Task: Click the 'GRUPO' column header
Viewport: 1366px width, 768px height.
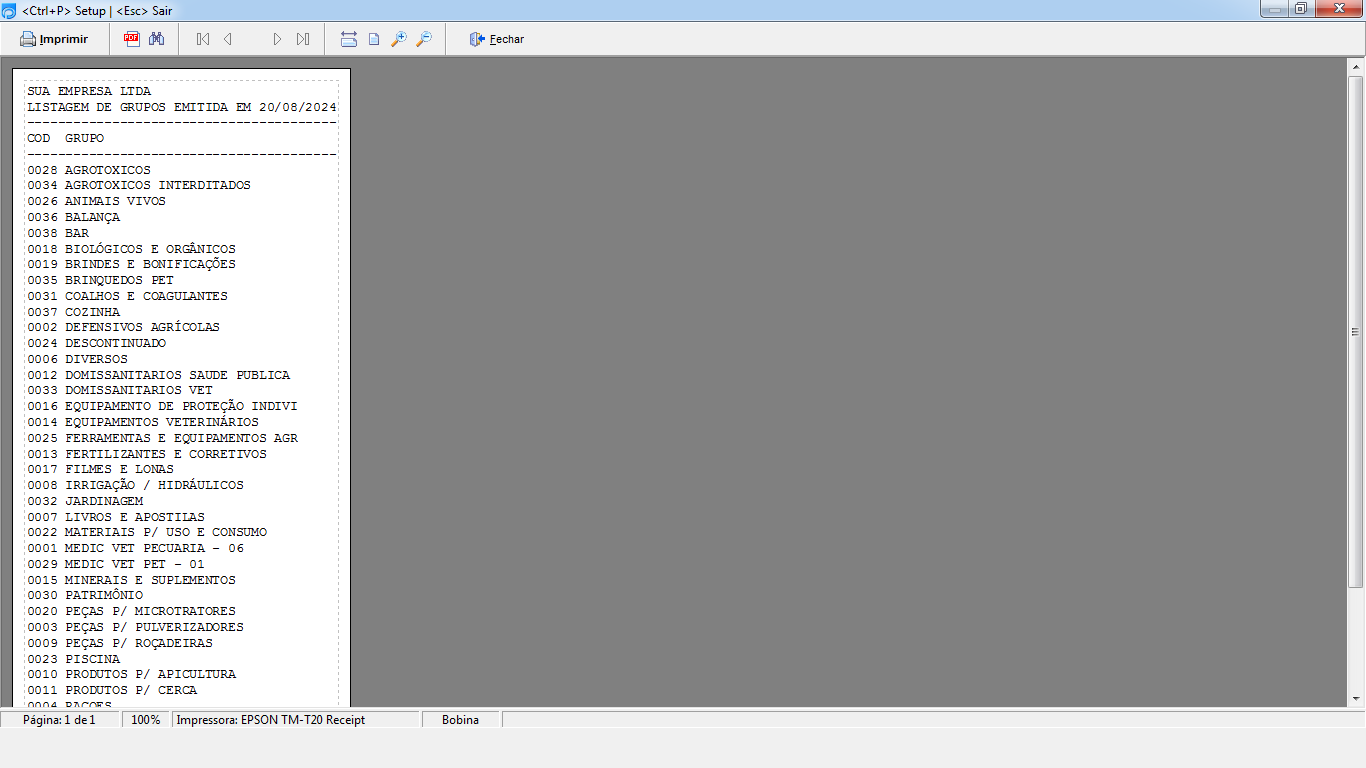Action: click(x=85, y=138)
